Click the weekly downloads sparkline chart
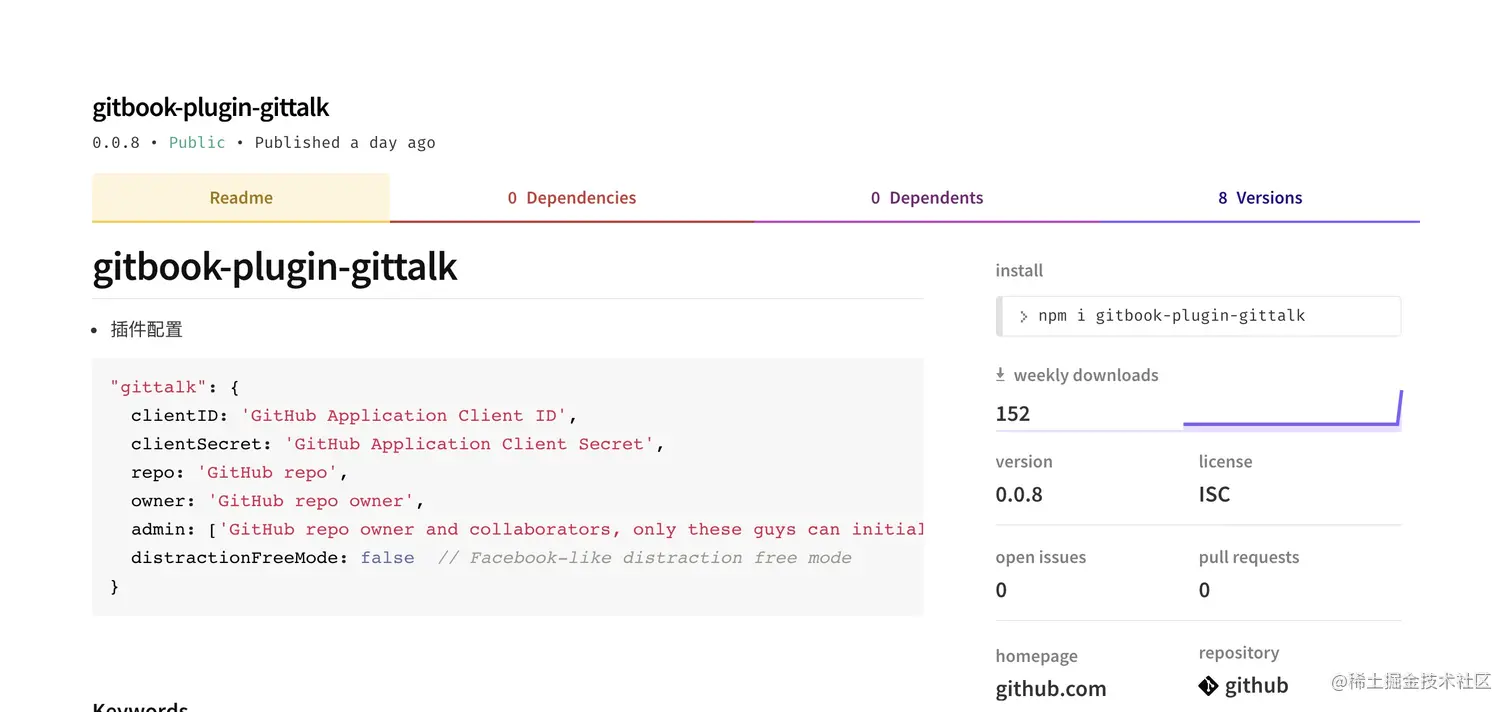Viewport: 1512px width, 712px height. click(x=1293, y=409)
